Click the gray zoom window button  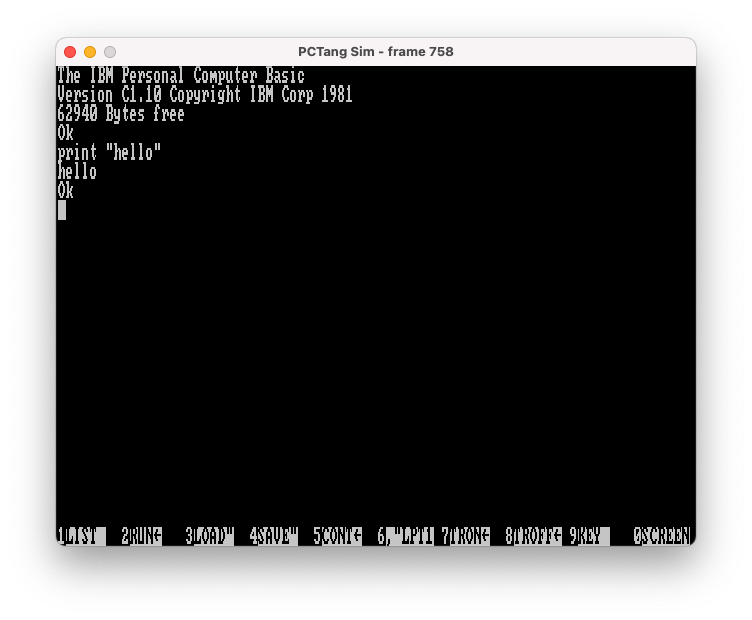click(110, 52)
